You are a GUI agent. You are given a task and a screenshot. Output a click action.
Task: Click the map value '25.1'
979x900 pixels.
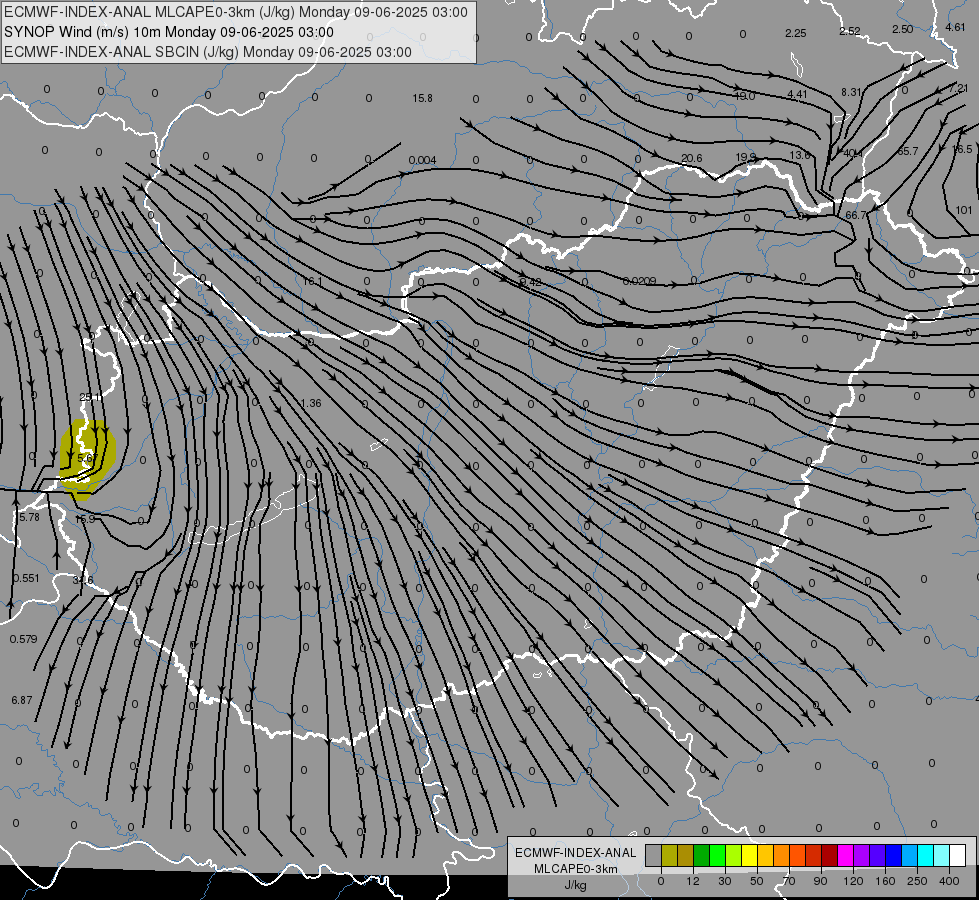click(91, 397)
